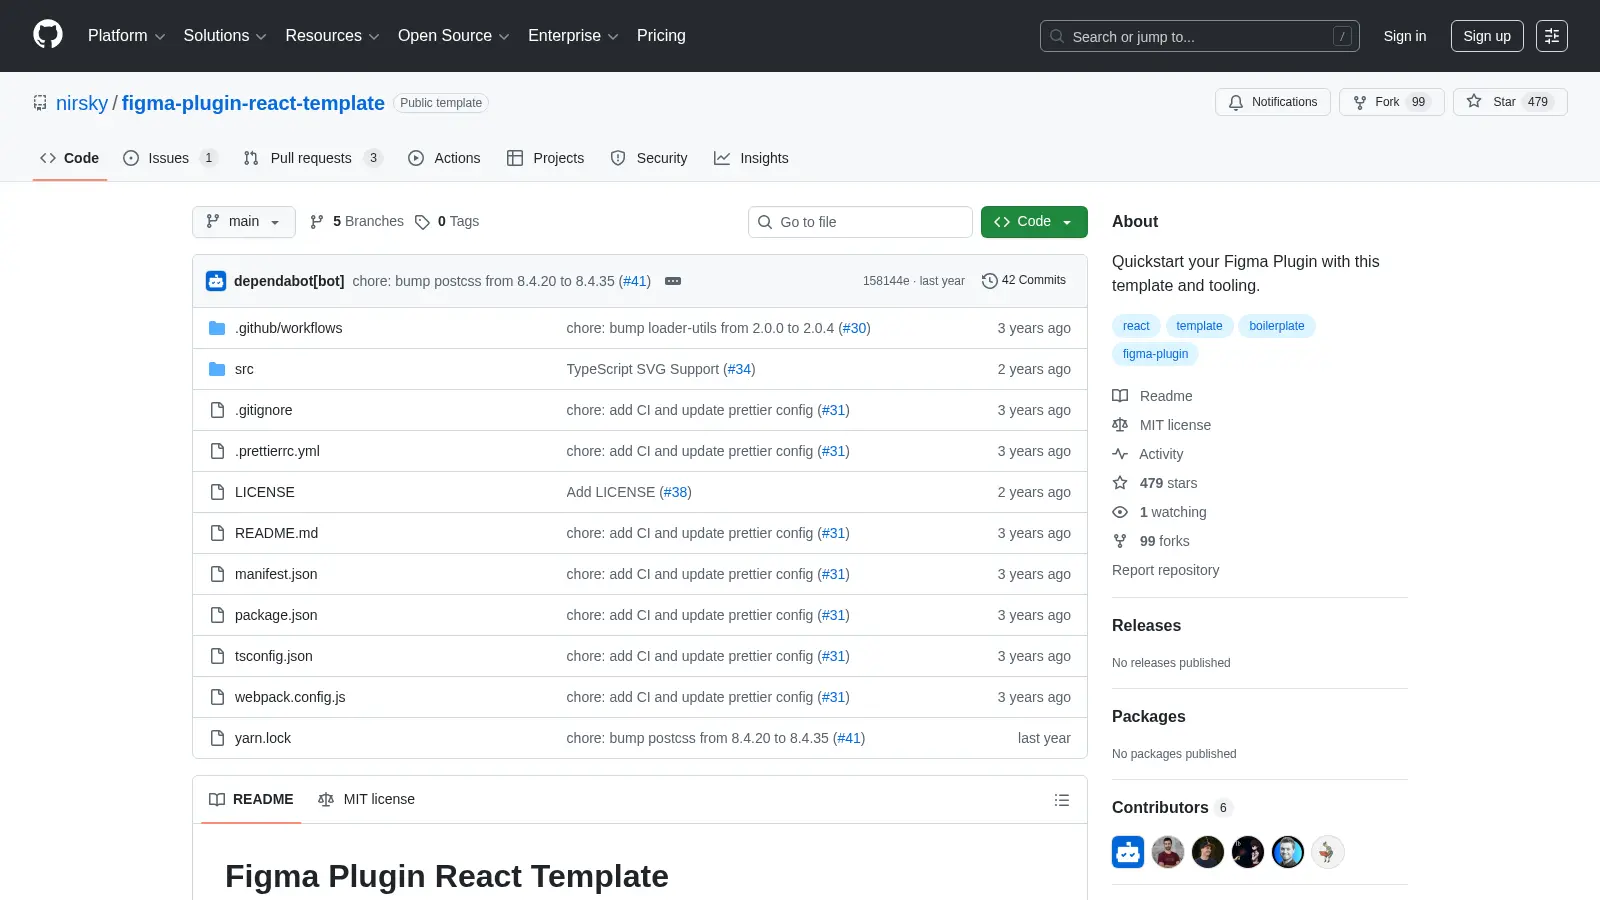This screenshot has width=1600, height=900.
Task: Switch to the Projects tab
Action: 545,158
